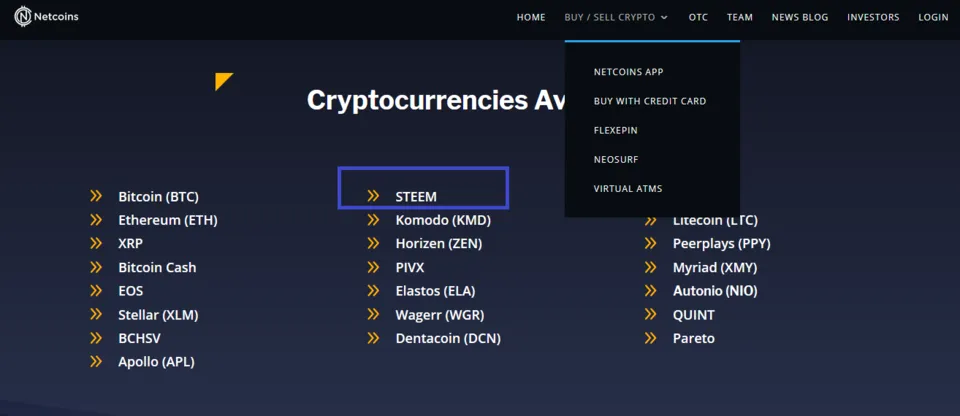960x416 pixels.
Task: Click the Login link
Action: point(933,17)
